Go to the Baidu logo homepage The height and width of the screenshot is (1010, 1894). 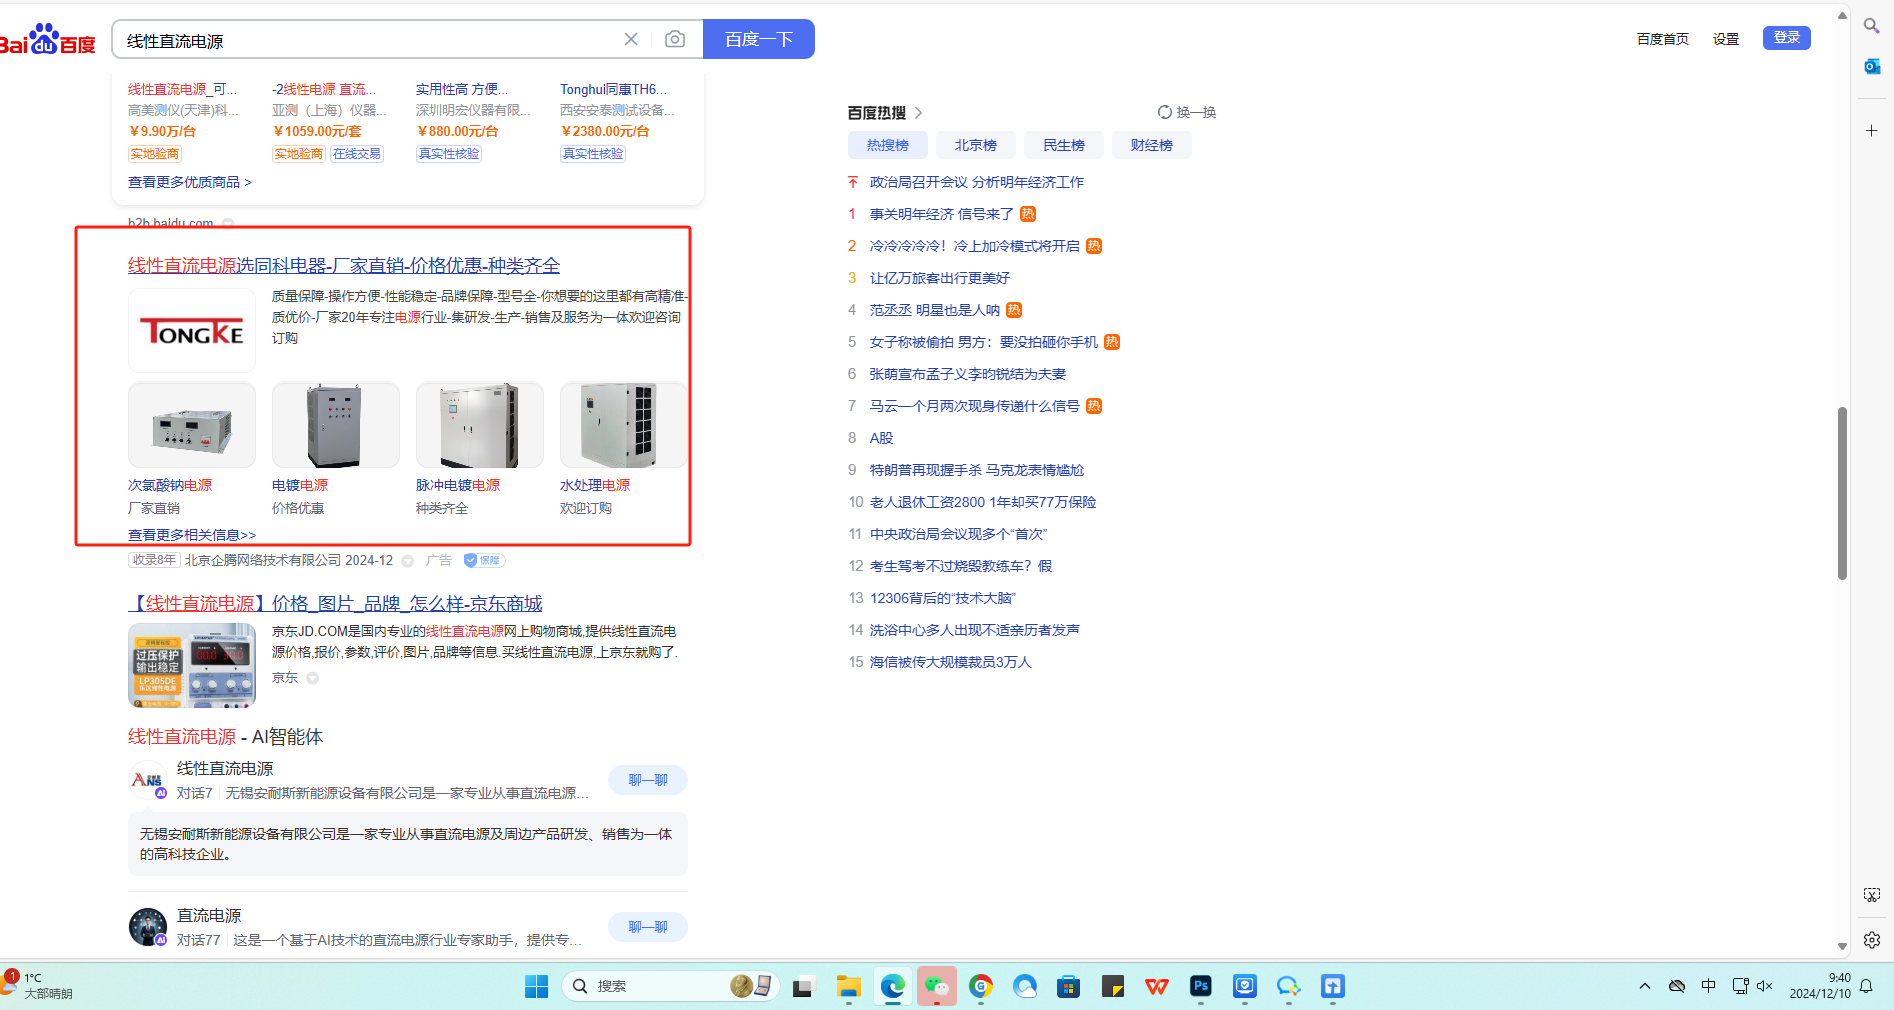(48, 40)
